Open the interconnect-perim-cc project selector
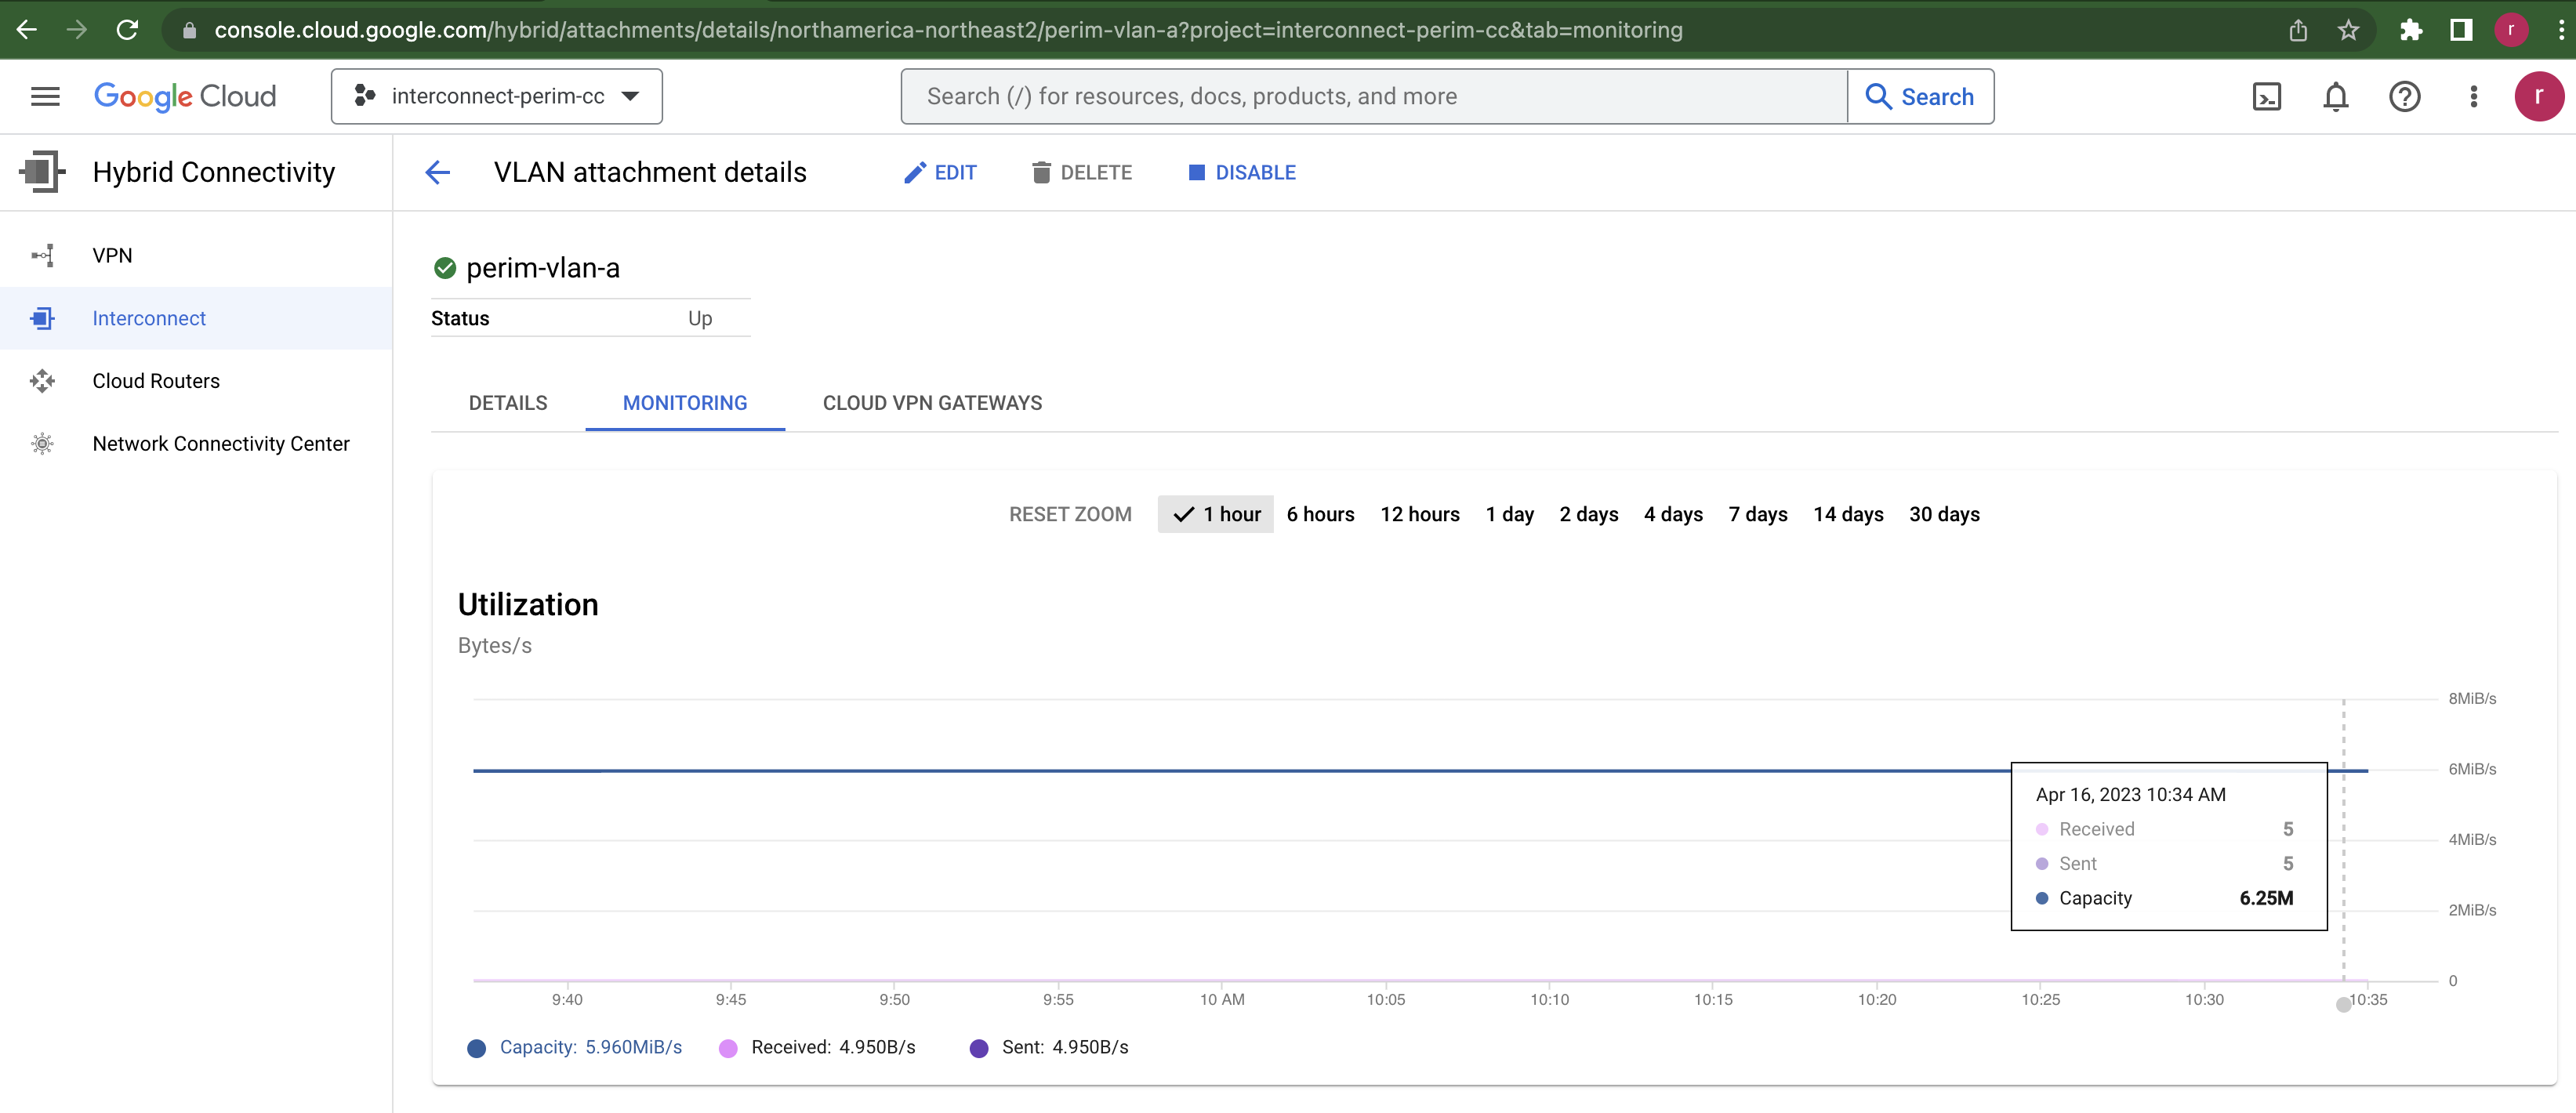This screenshot has height=1113, width=2576. (x=496, y=96)
